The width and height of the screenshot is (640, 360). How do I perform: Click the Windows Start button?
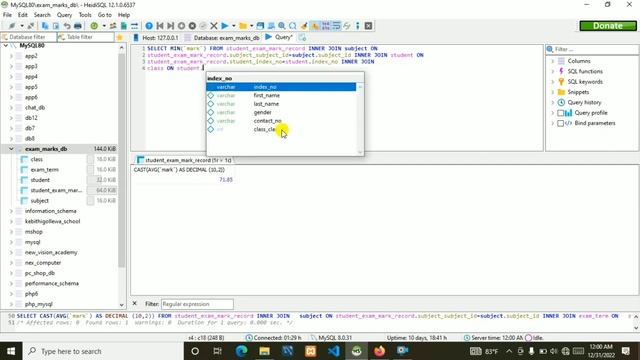11,351
